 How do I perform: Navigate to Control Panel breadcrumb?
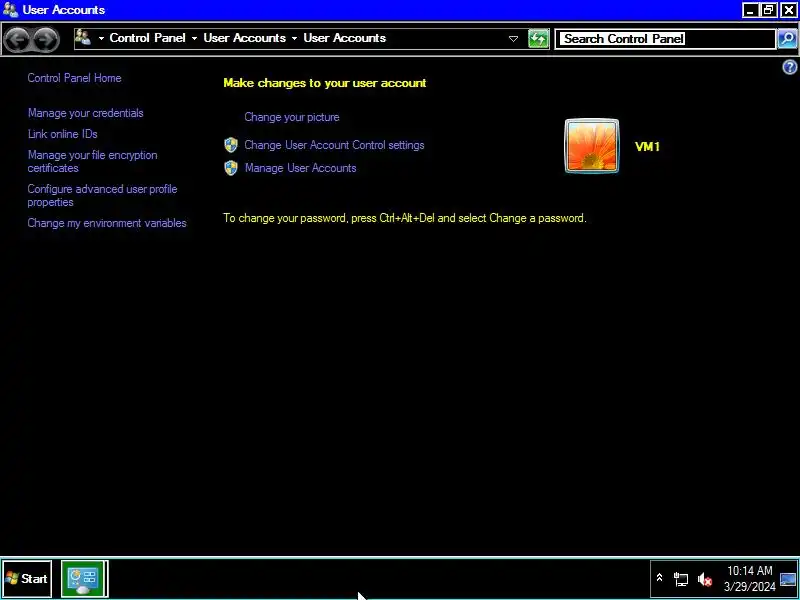click(x=147, y=38)
